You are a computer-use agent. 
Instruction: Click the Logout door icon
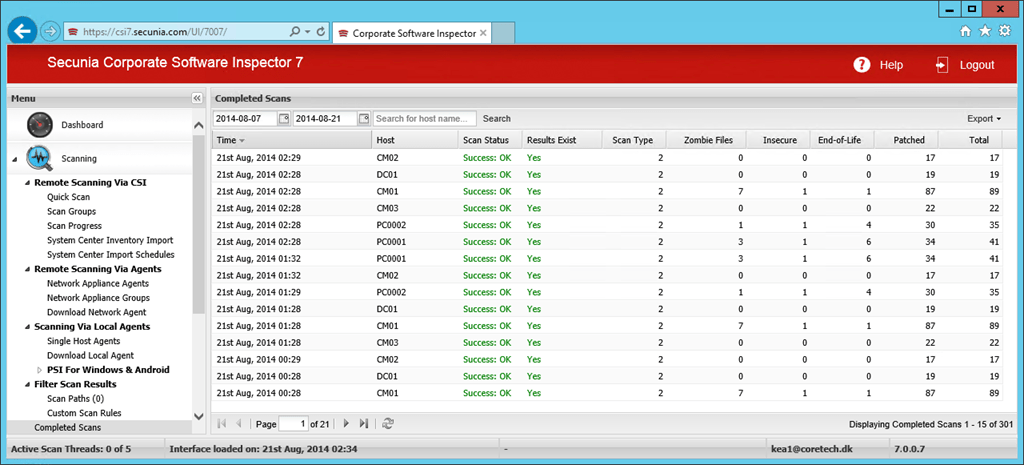[x=942, y=65]
